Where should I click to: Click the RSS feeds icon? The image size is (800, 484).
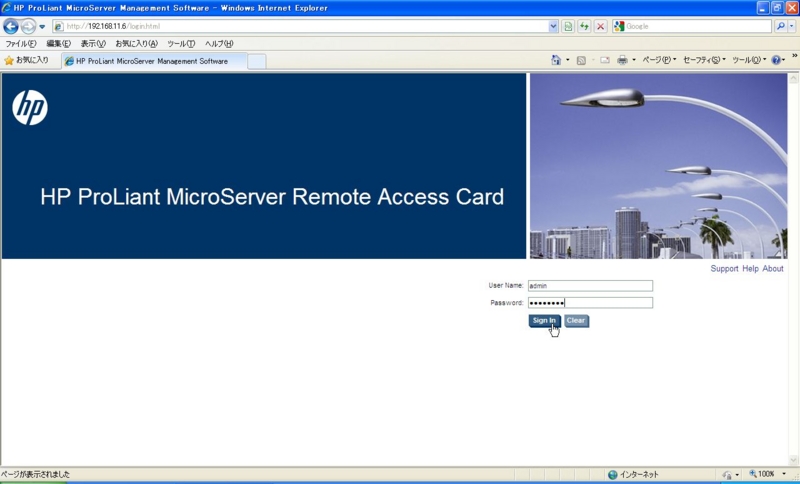581,60
